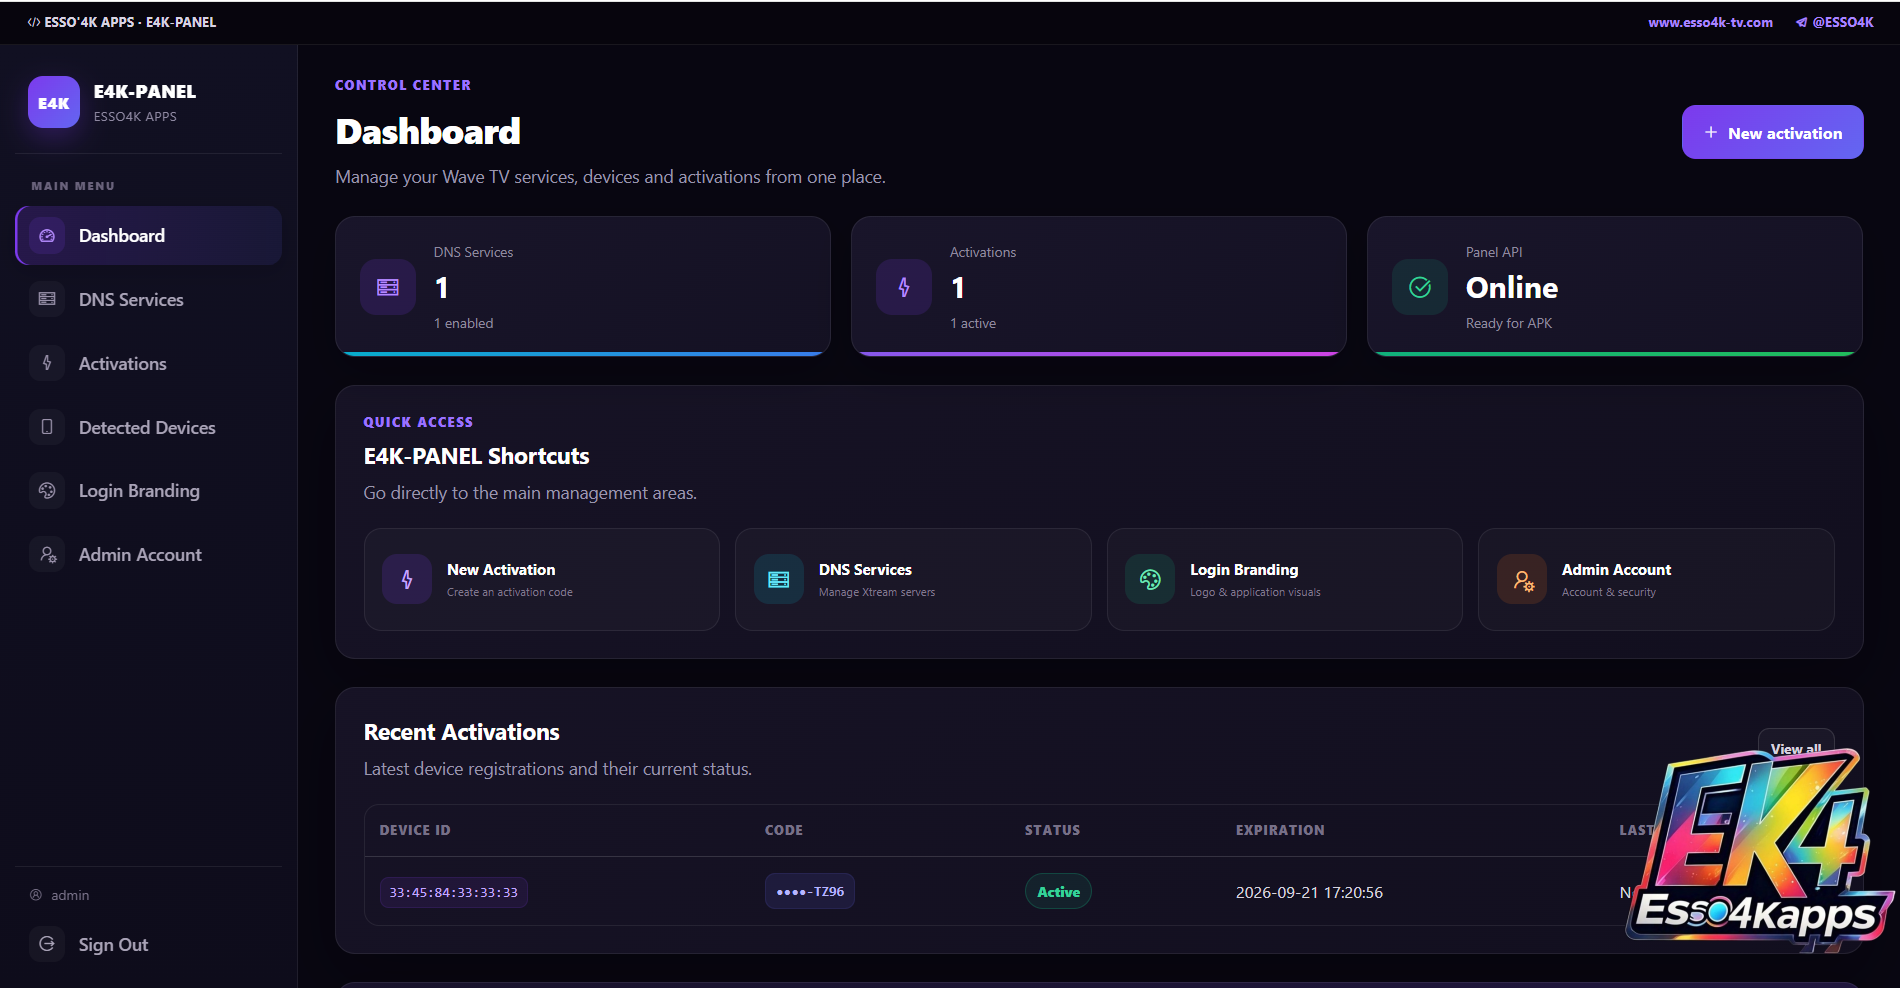Click the DEVICE ID column header

415,830
